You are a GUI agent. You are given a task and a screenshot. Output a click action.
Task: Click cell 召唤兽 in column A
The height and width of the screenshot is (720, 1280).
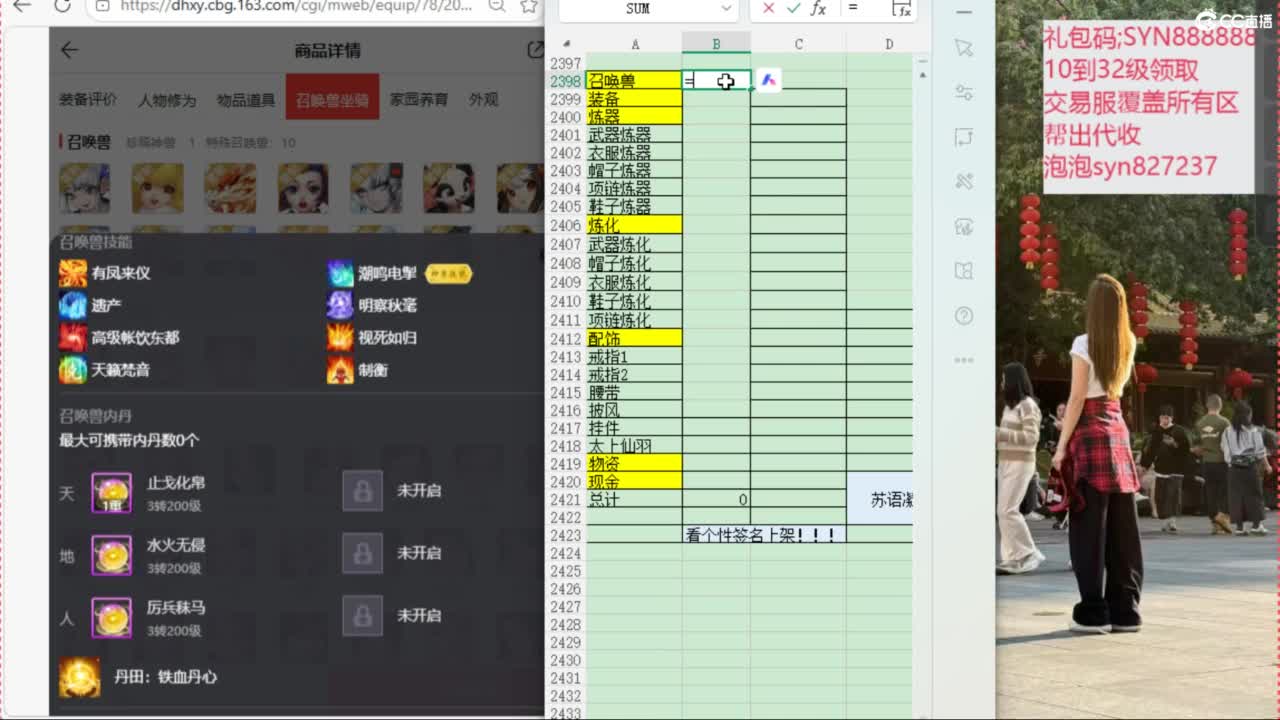pyautogui.click(x=634, y=81)
